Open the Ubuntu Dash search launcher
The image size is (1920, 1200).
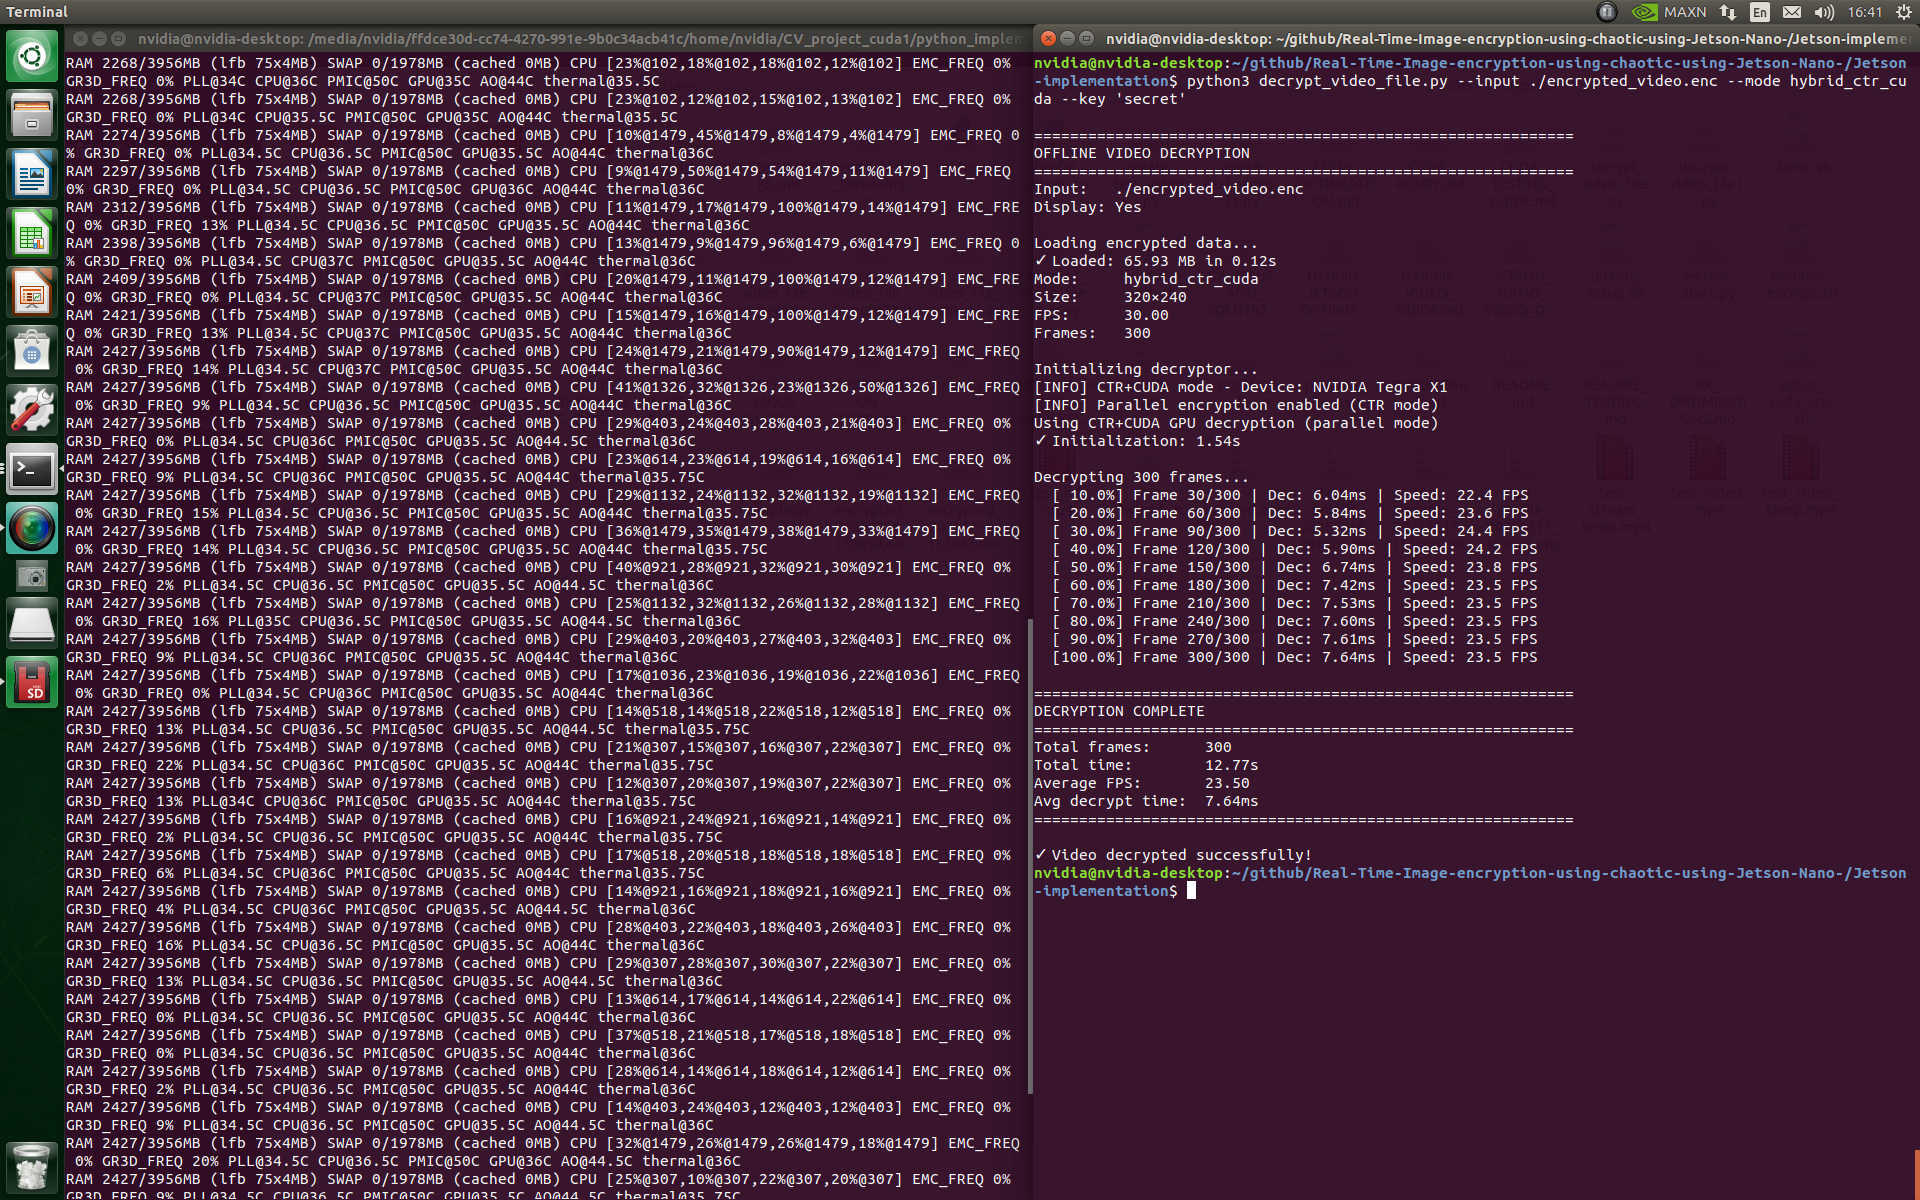pos(32,55)
